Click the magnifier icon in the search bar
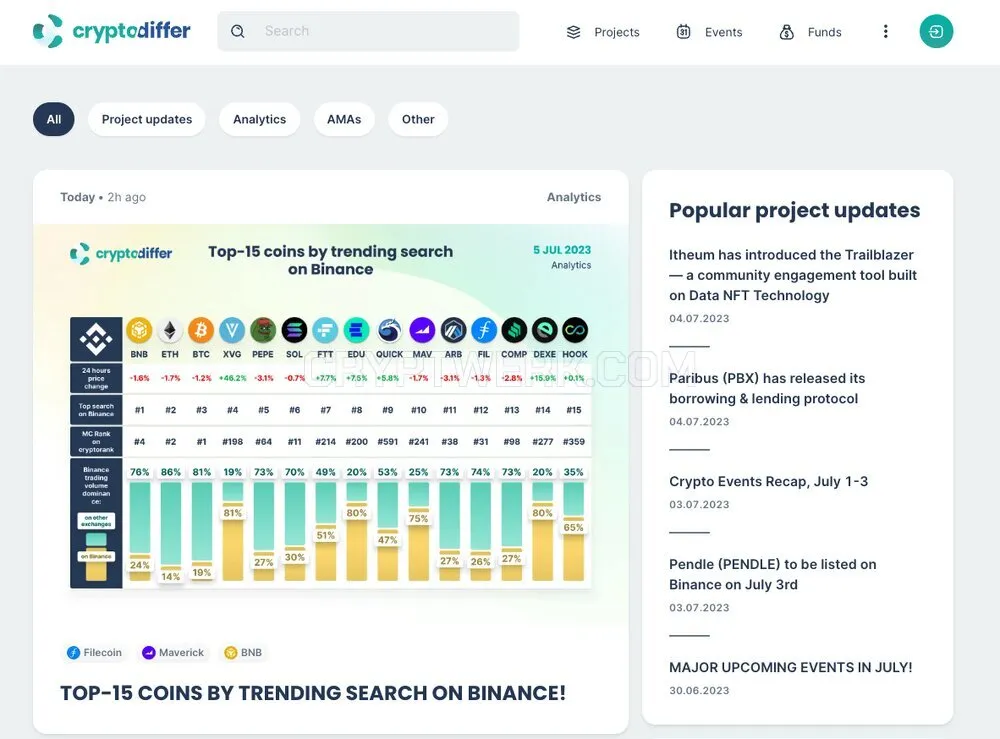1000x739 pixels. [x=238, y=31]
